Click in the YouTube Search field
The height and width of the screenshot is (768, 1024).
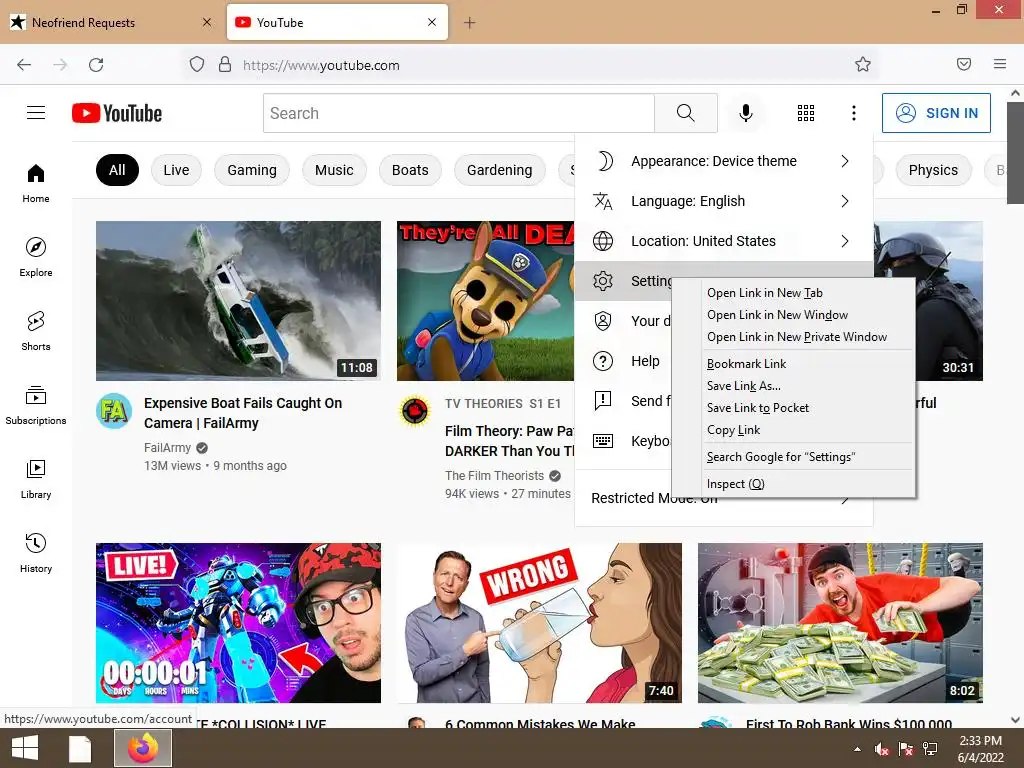[x=459, y=113]
